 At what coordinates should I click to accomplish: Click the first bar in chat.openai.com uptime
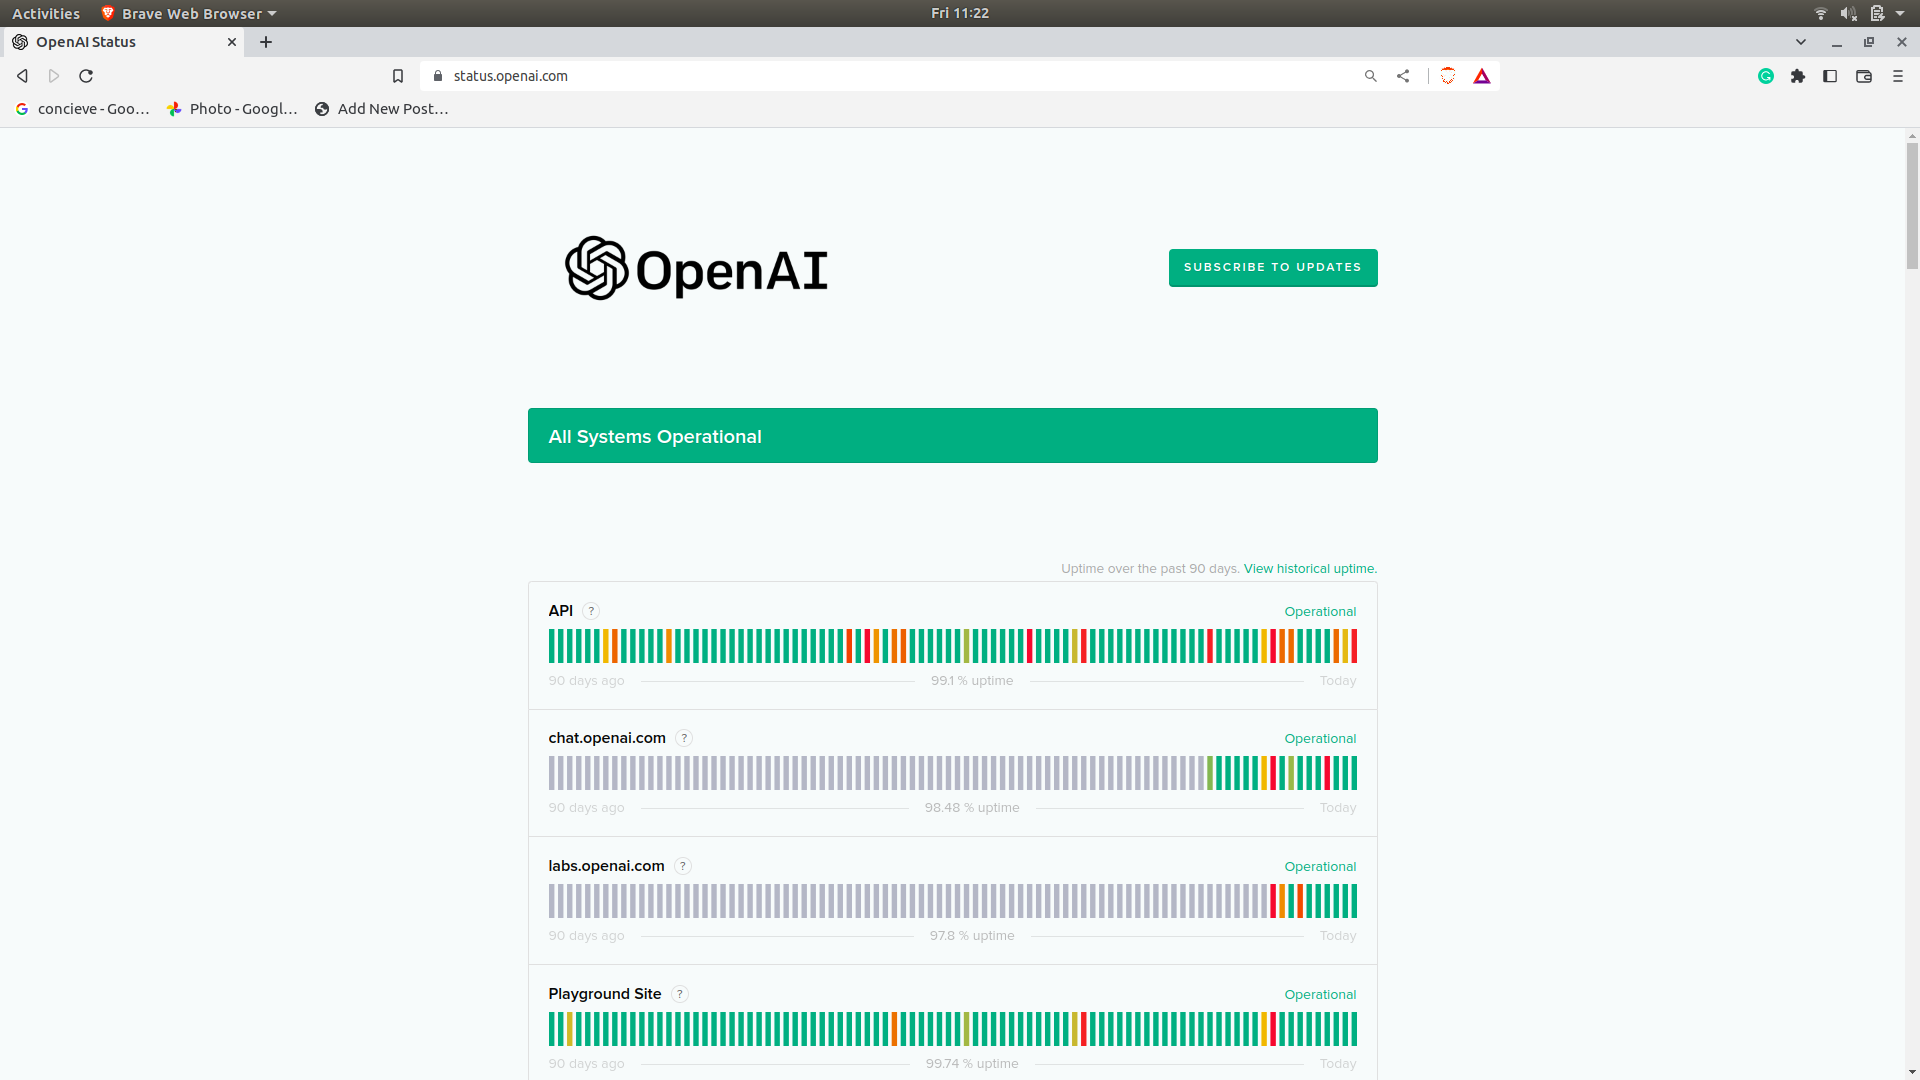[552, 773]
